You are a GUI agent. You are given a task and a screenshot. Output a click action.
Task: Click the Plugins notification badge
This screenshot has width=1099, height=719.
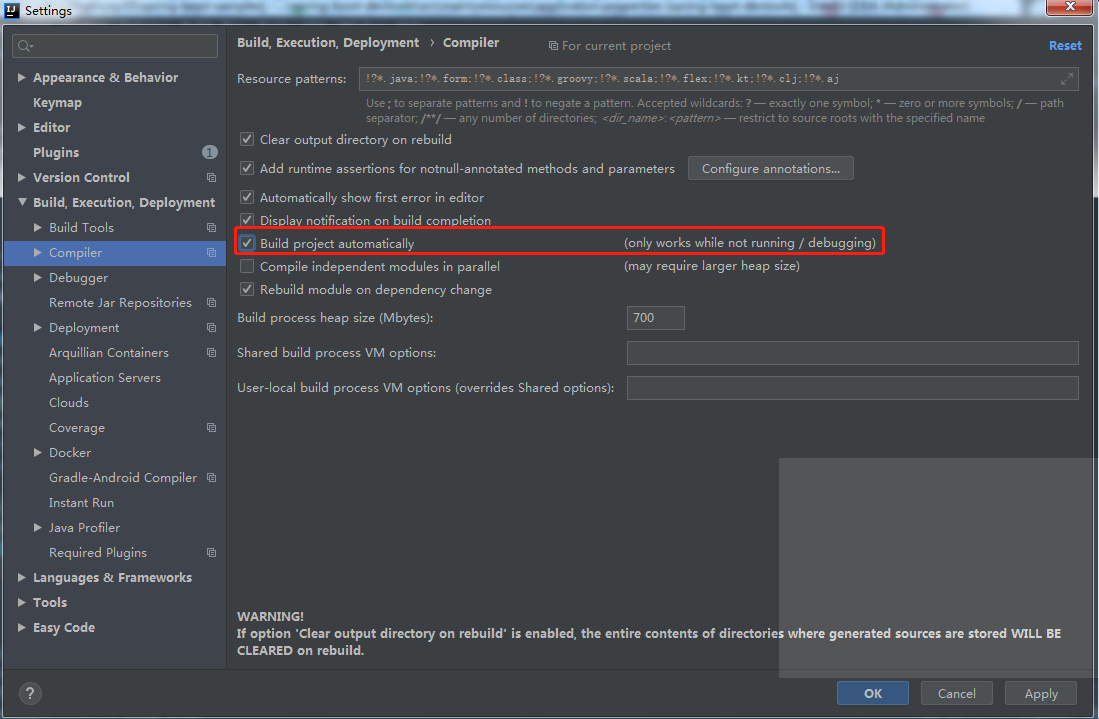(x=208, y=152)
